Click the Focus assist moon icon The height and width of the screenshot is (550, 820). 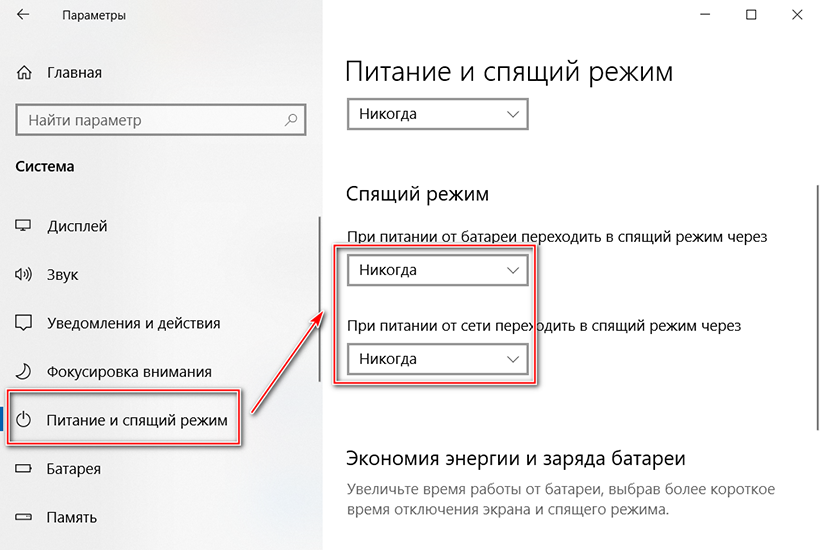[25, 372]
